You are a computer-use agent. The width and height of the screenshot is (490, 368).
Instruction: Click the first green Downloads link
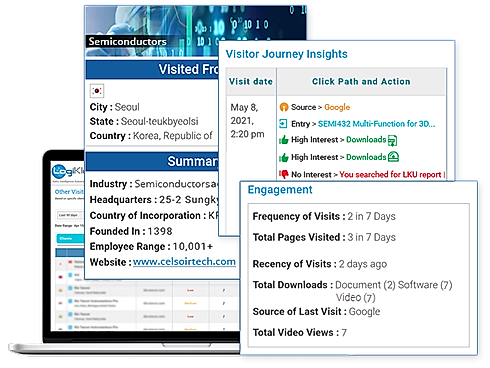tap(366, 140)
